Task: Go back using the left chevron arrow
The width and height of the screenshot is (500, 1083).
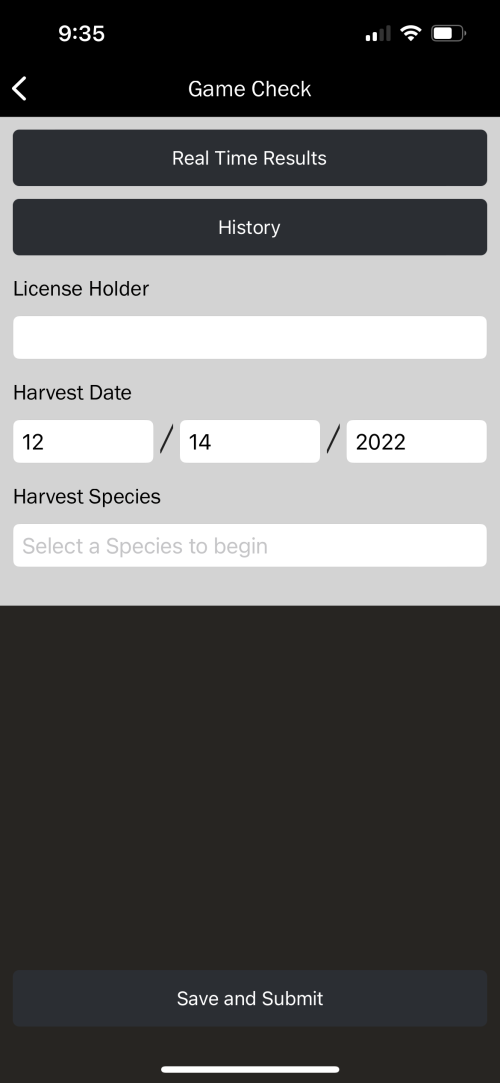Action: 19,88
